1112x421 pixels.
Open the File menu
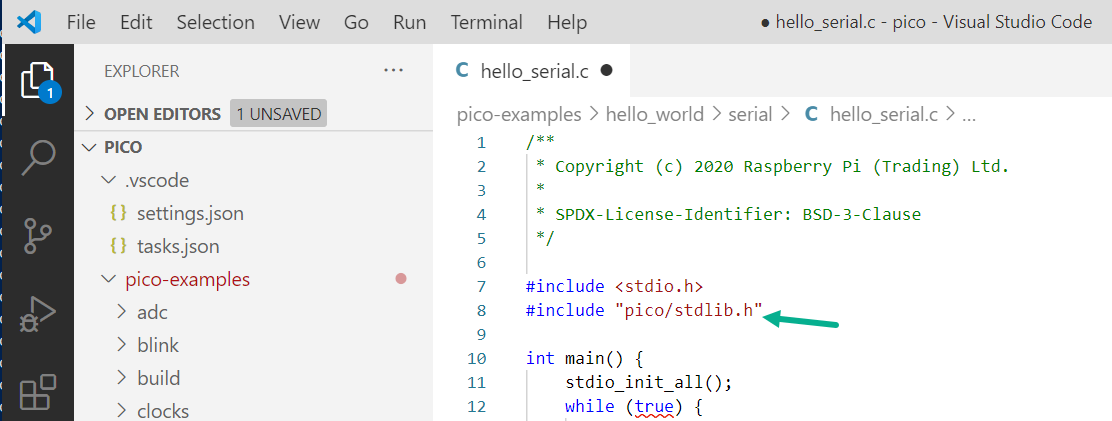pos(81,23)
